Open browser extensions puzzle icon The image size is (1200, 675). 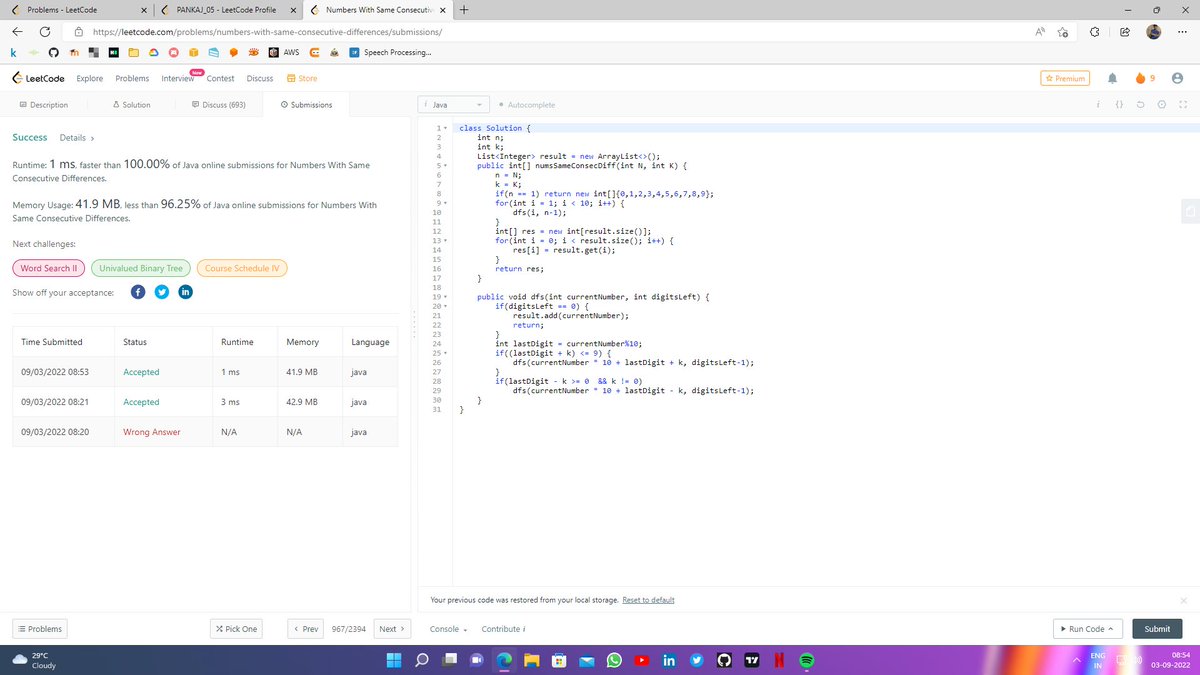1094,32
